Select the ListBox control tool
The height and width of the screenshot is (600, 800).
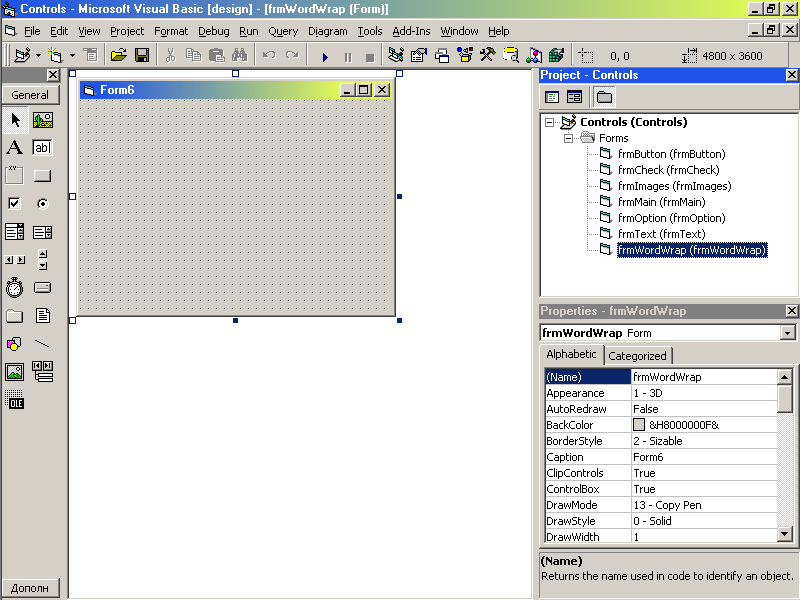pyautogui.click(x=43, y=232)
